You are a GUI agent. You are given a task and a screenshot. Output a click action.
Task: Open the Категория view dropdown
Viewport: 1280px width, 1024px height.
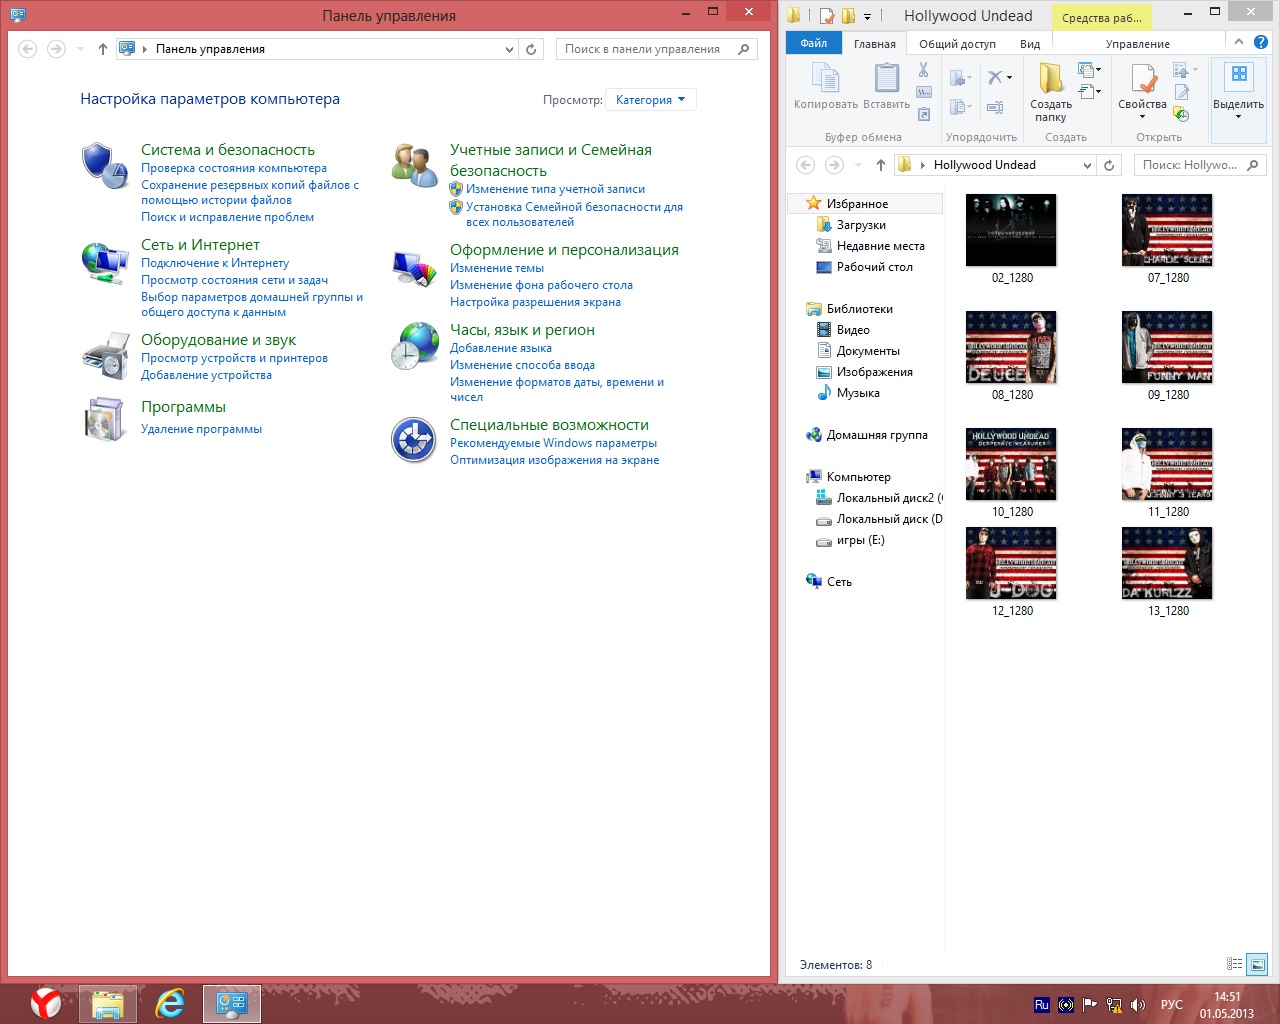651,100
